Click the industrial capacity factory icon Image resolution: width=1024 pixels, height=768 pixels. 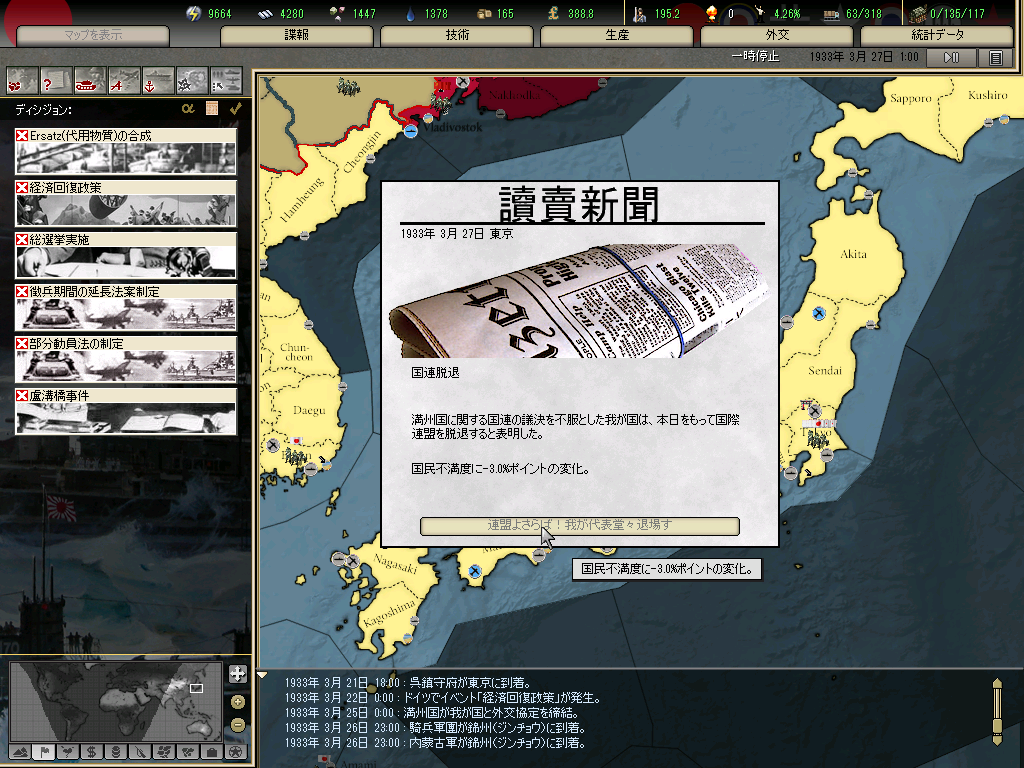(x=918, y=13)
